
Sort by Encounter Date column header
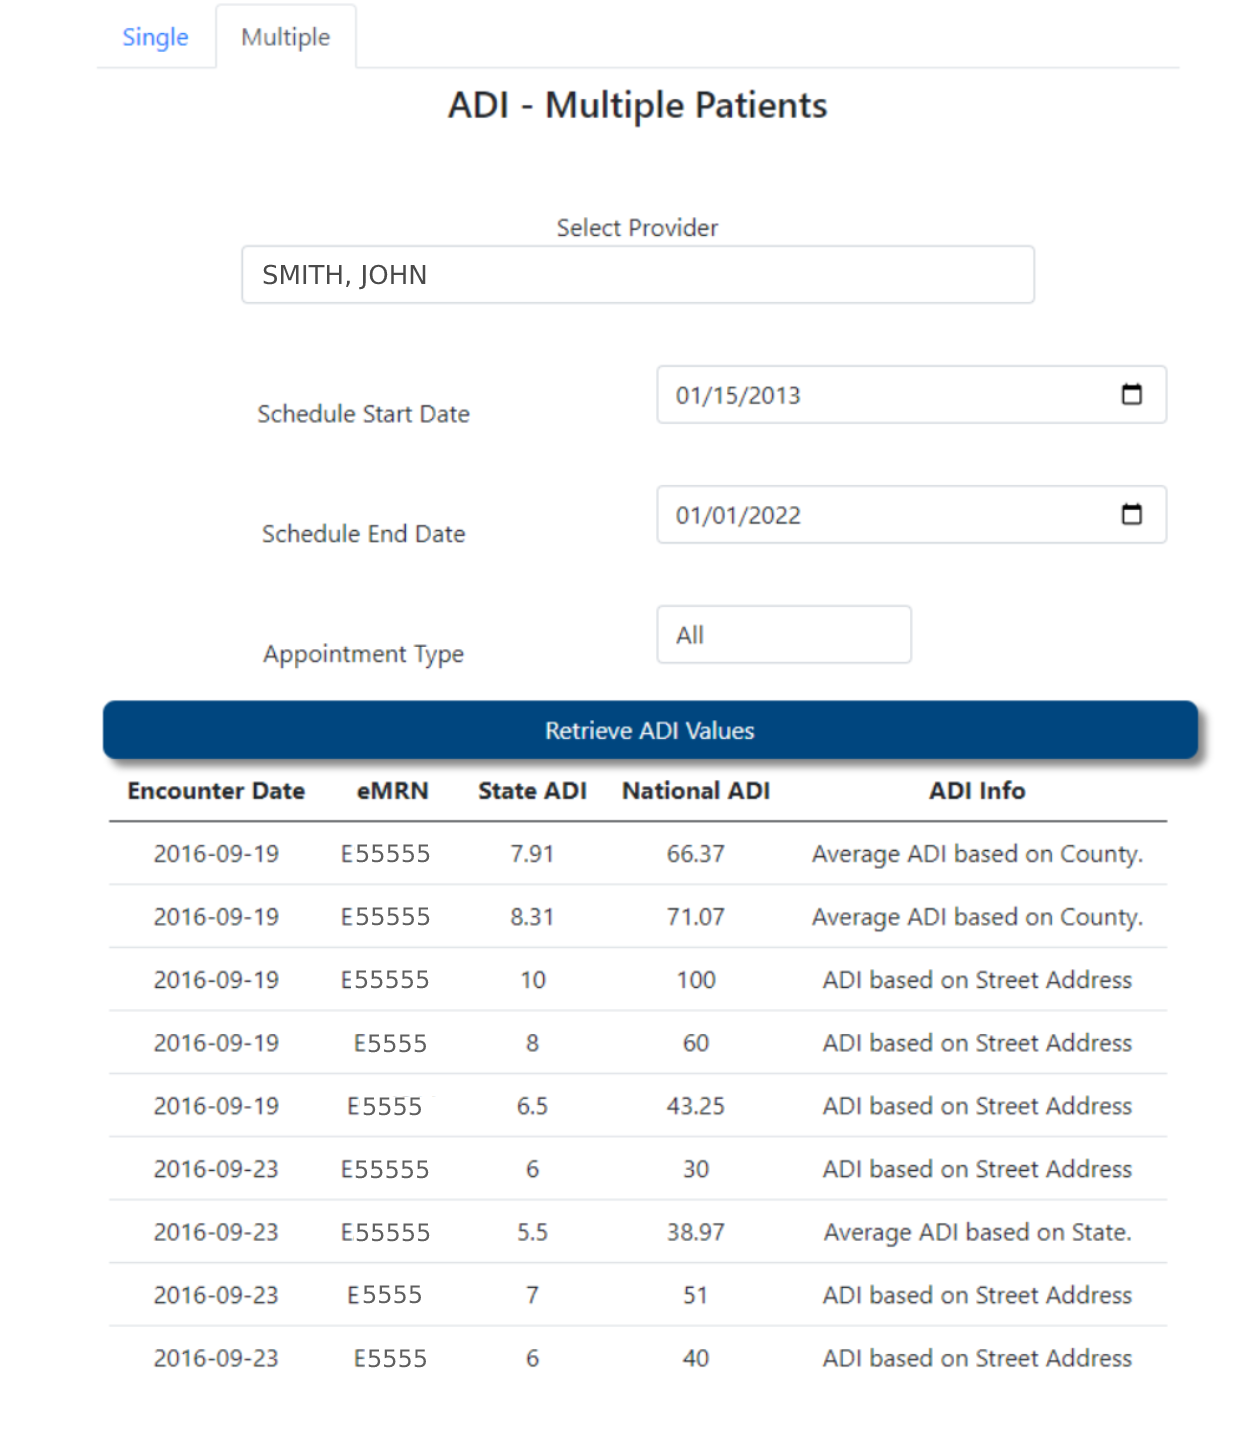tap(216, 791)
